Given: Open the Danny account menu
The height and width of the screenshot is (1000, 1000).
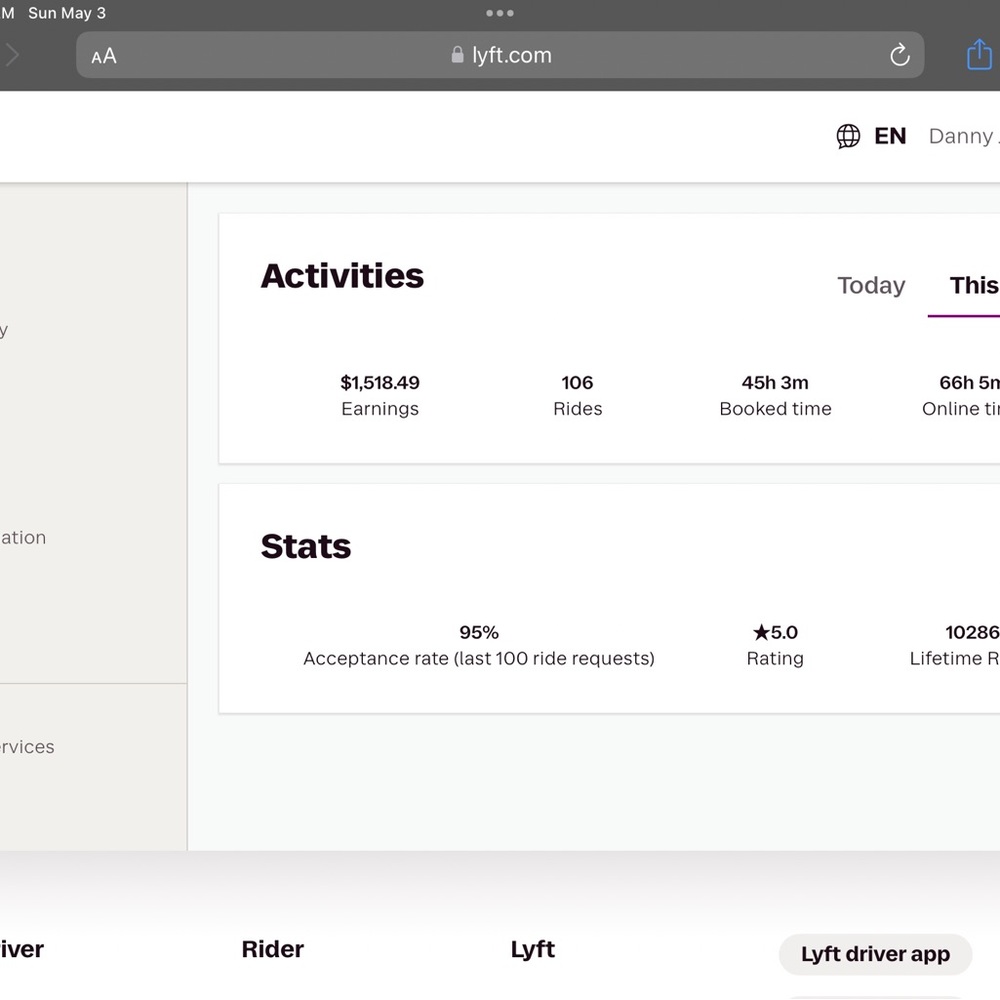Looking at the screenshot, I should coord(964,136).
